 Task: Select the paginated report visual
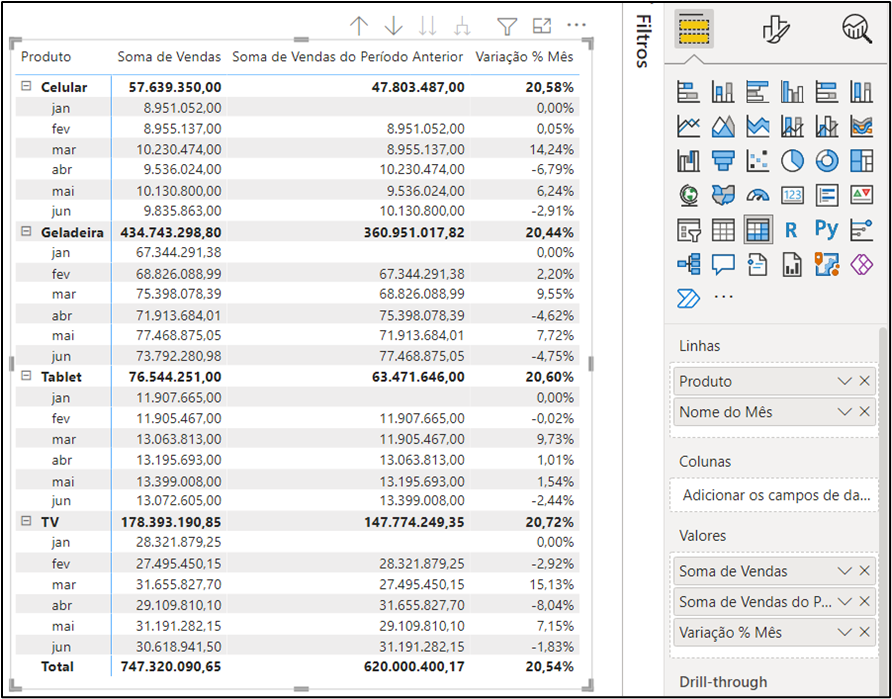pos(792,264)
